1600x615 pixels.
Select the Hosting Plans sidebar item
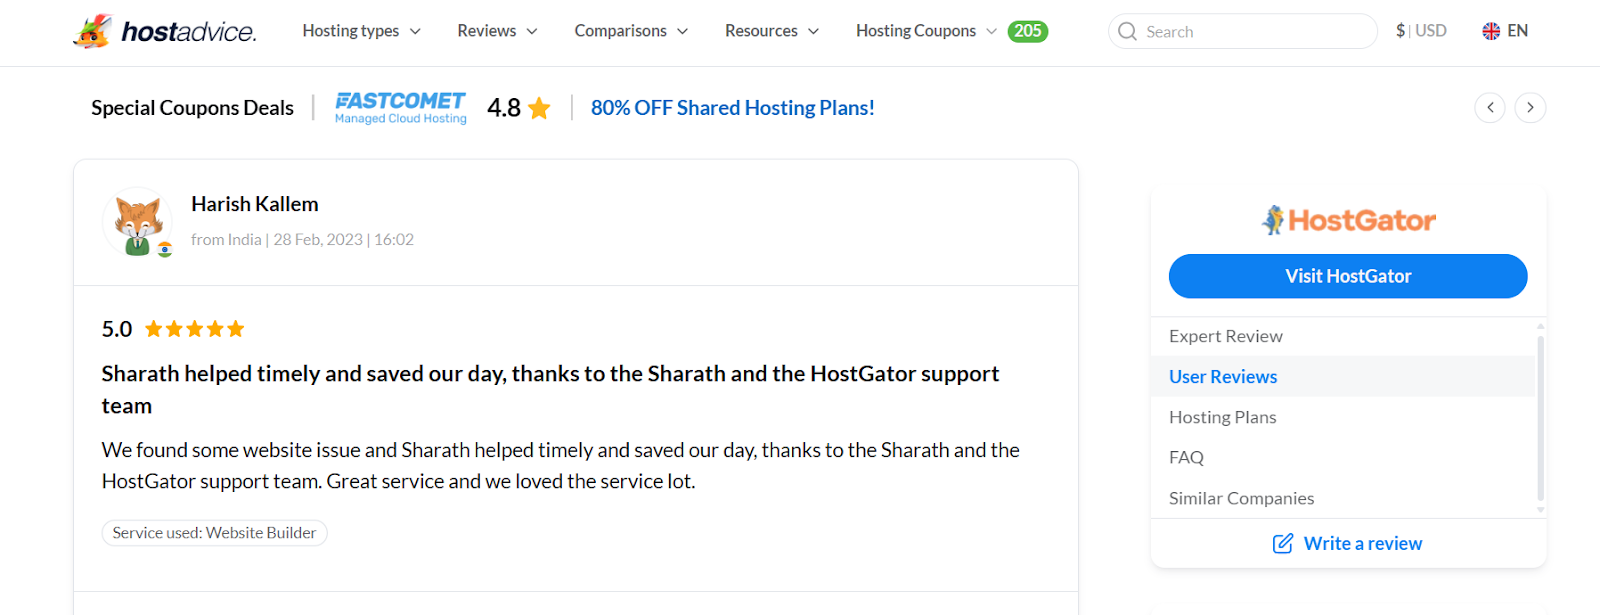1222,417
